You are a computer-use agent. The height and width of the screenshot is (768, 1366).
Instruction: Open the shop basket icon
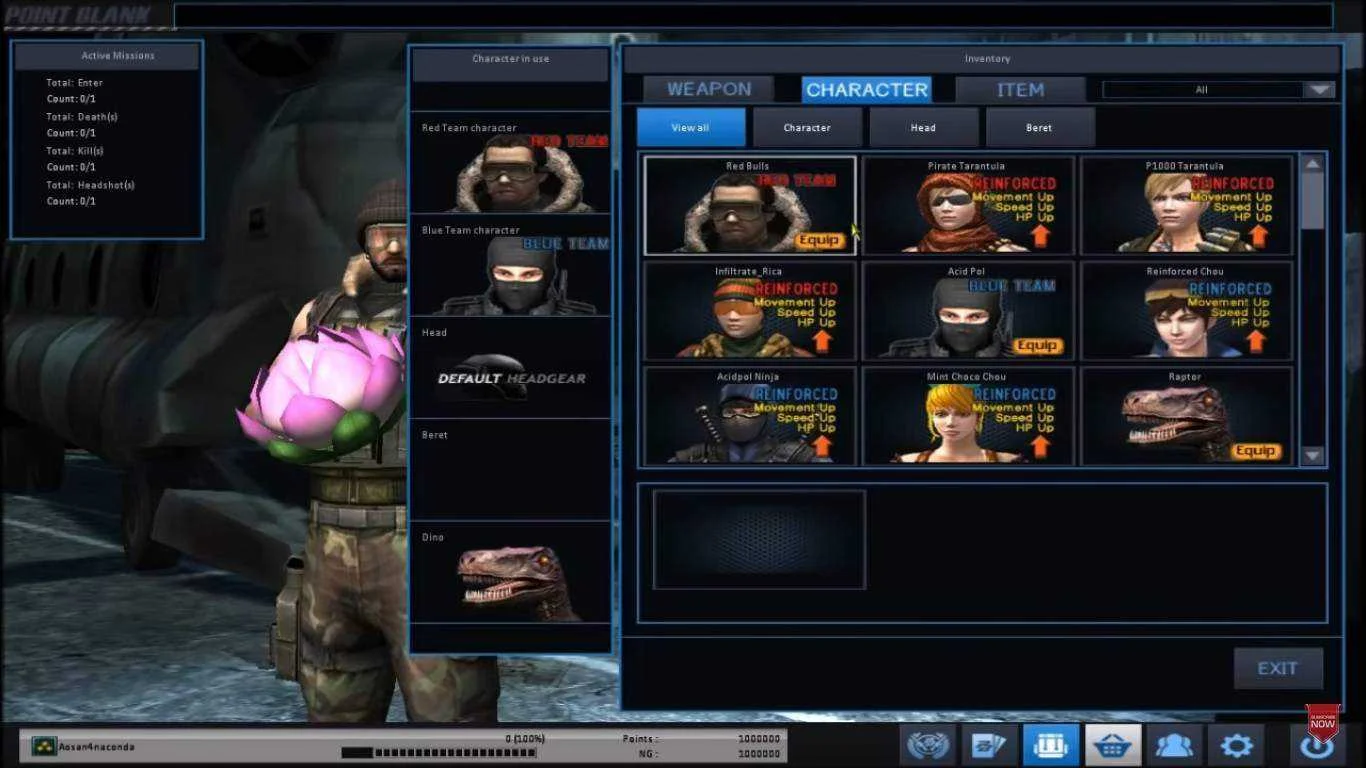[1112, 745]
